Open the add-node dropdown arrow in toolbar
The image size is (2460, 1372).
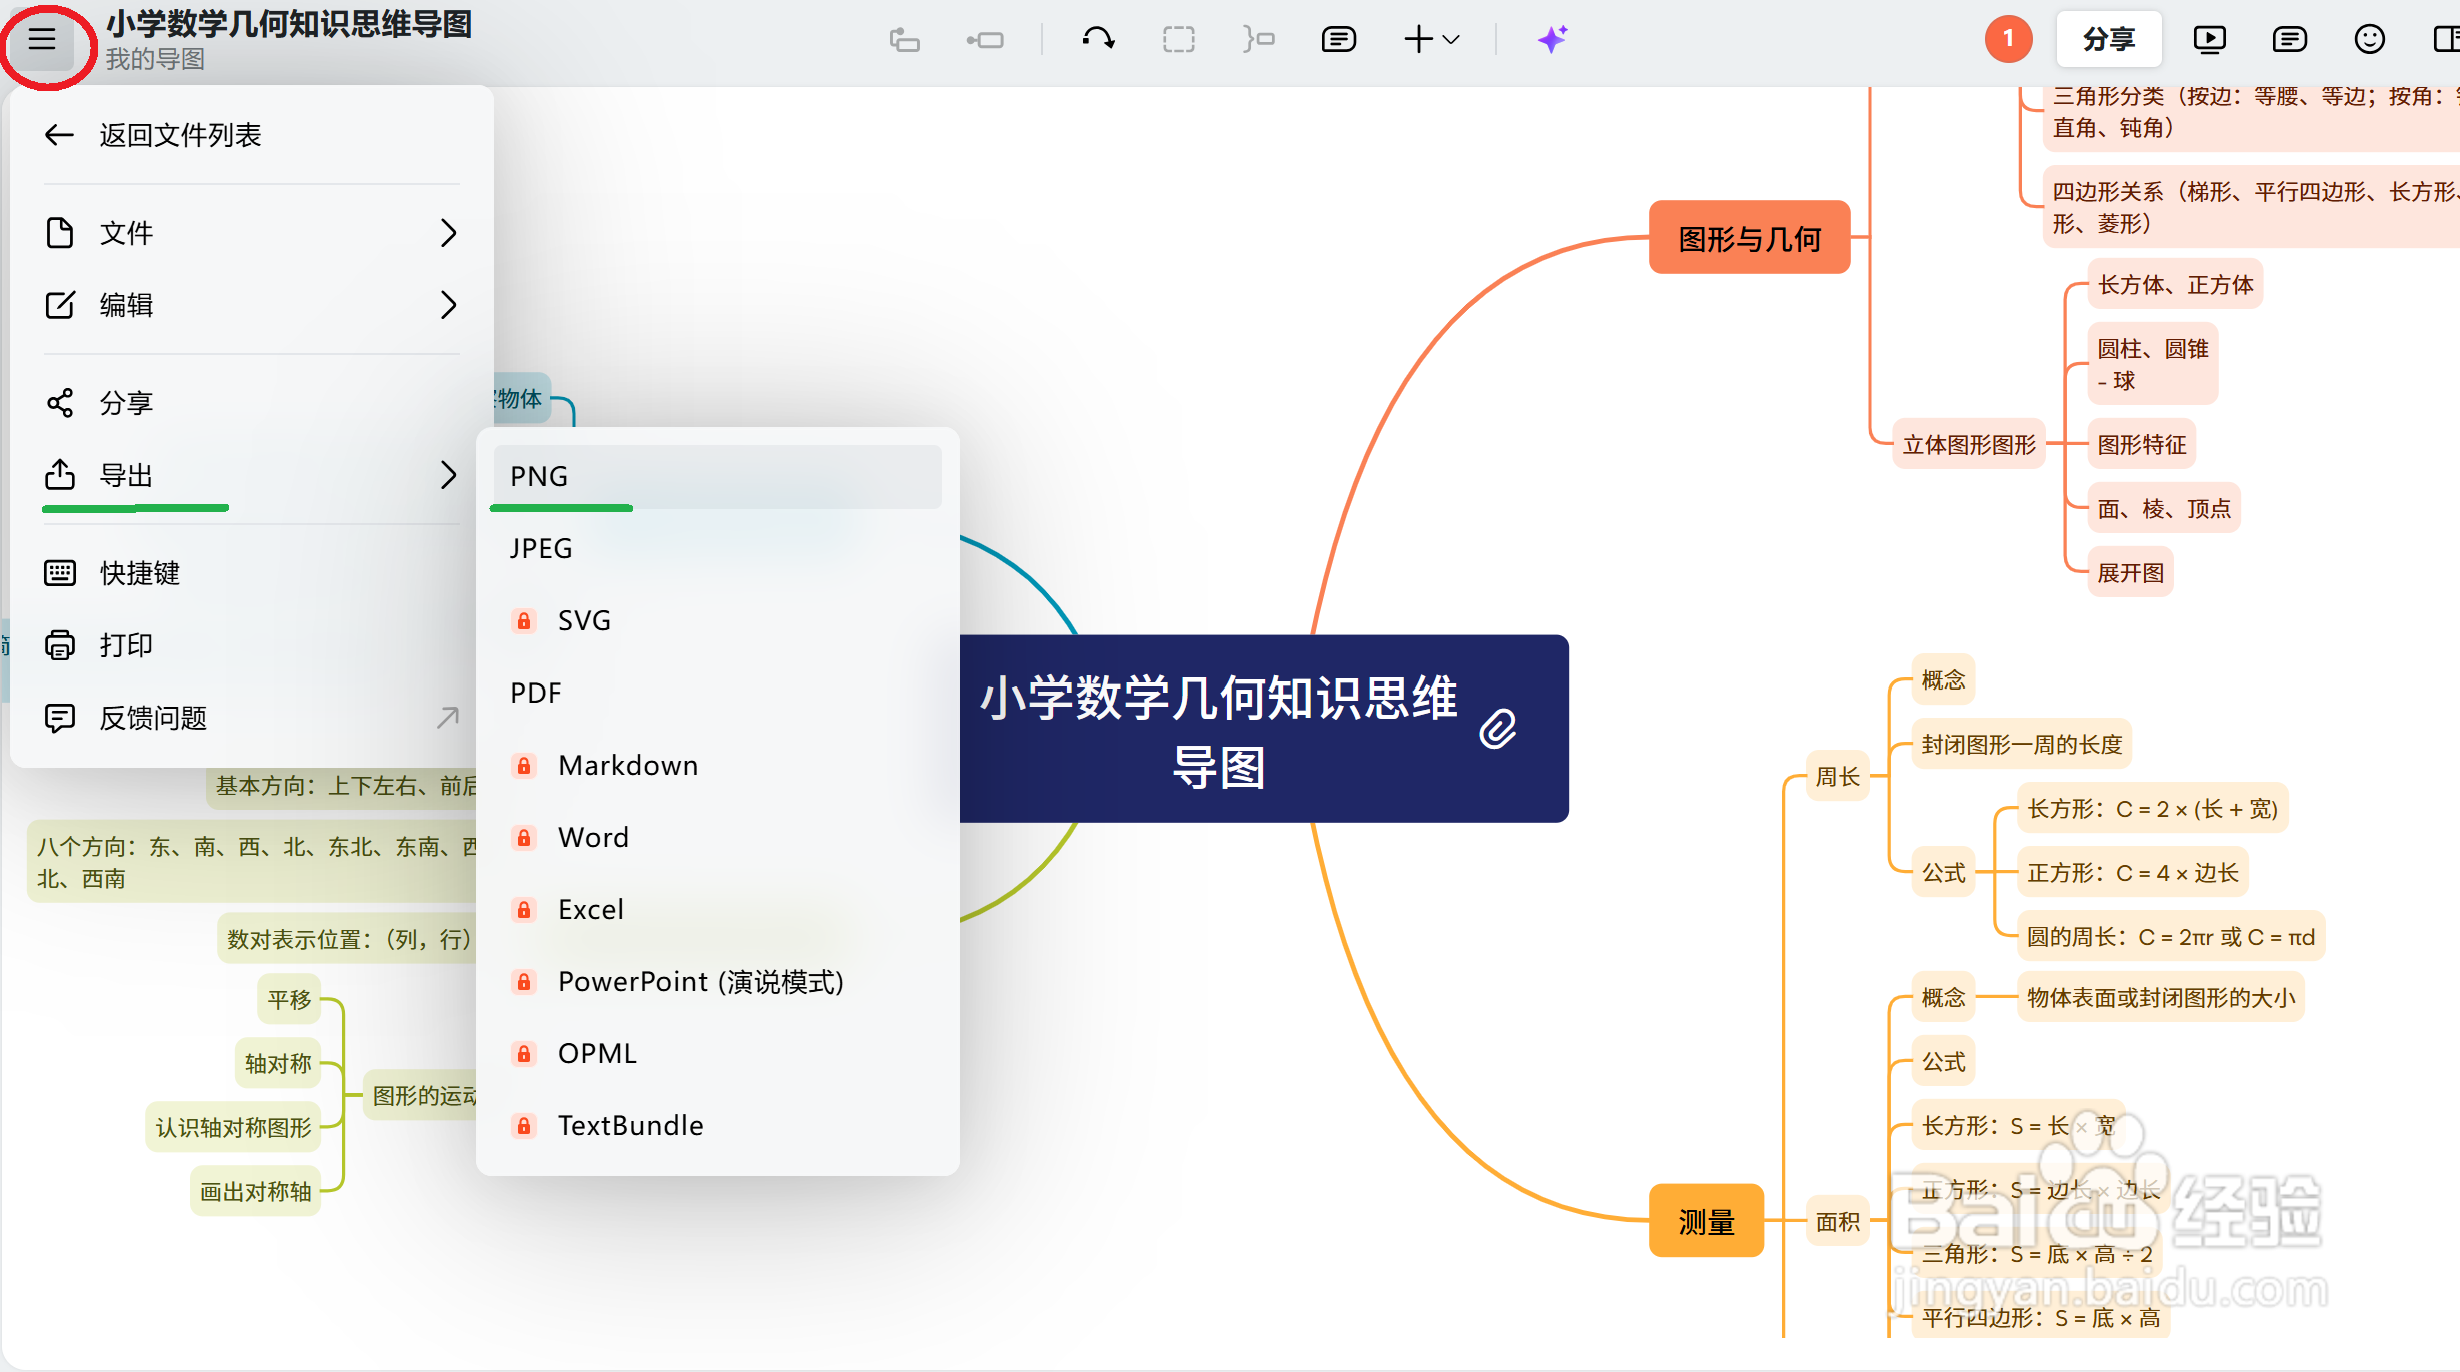tap(1450, 40)
